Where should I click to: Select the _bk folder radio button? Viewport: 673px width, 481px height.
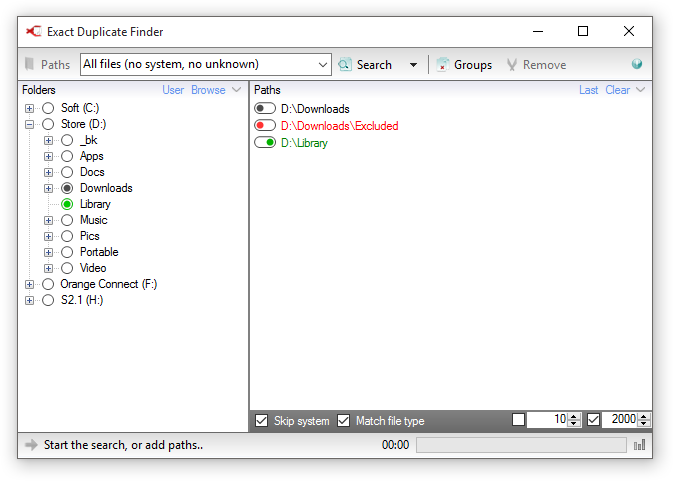coord(67,140)
